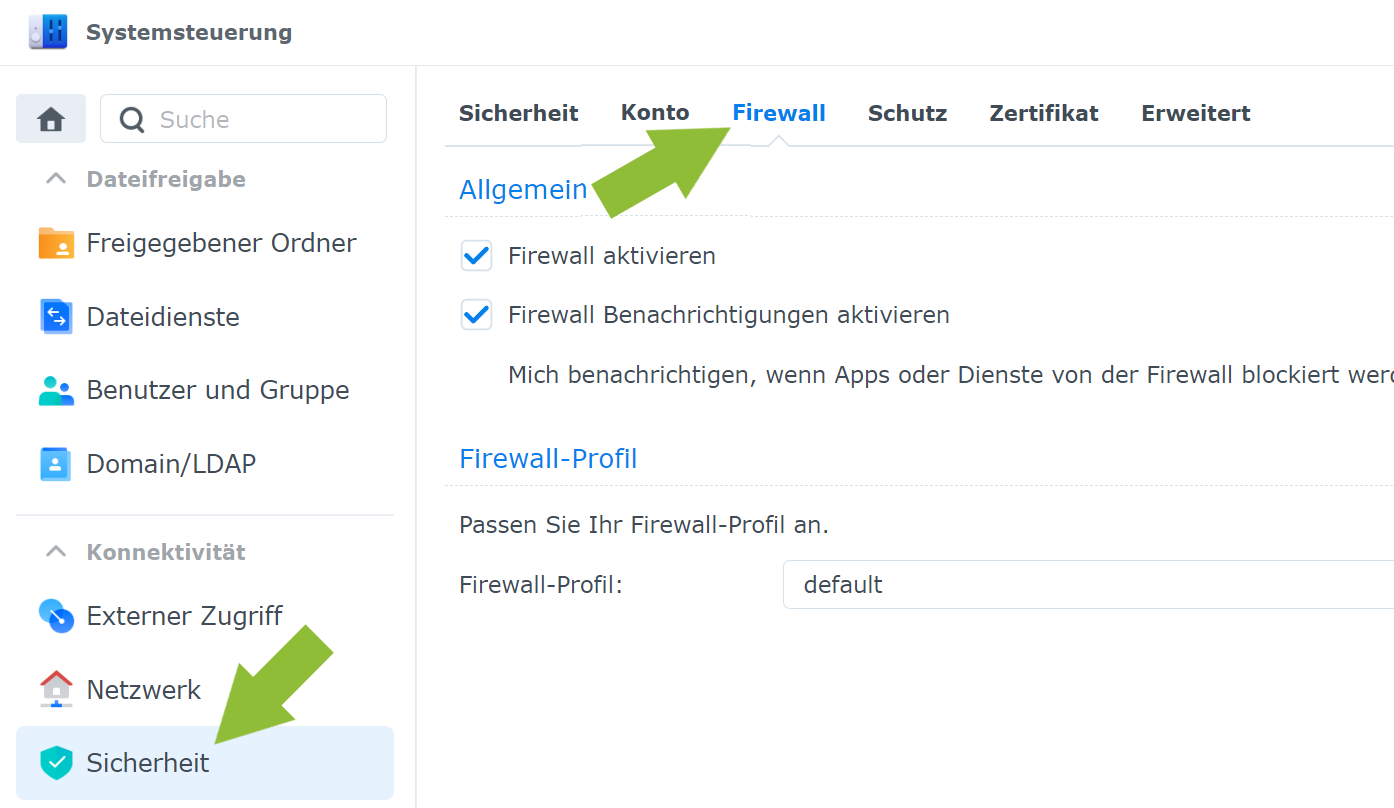1394x808 pixels.
Task: Click the Sicherheit shield icon
Action: [56, 763]
